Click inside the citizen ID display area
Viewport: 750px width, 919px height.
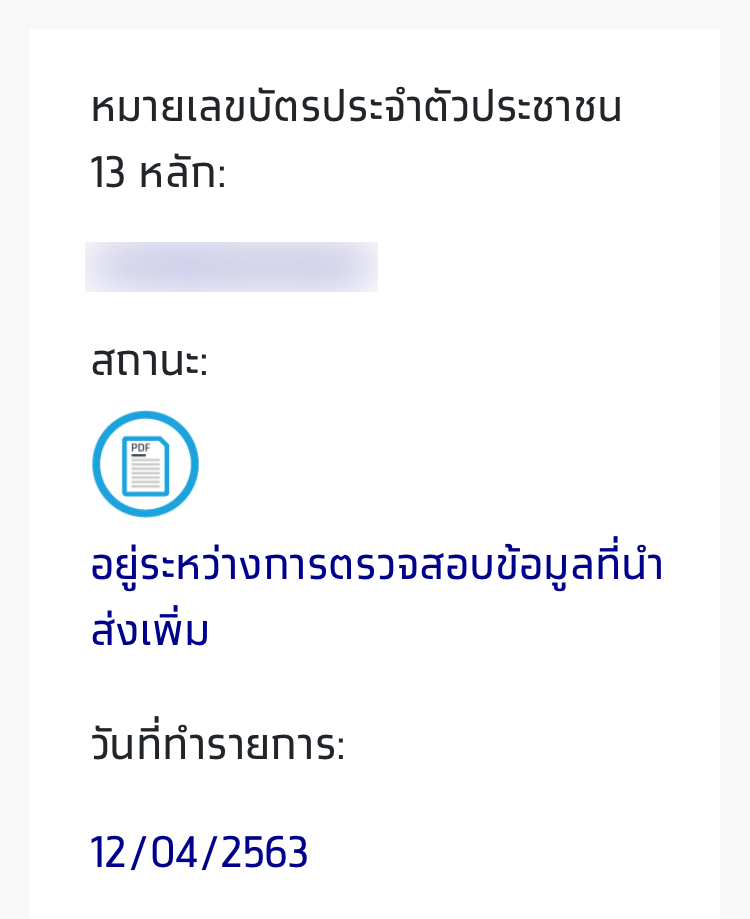(232, 266)
